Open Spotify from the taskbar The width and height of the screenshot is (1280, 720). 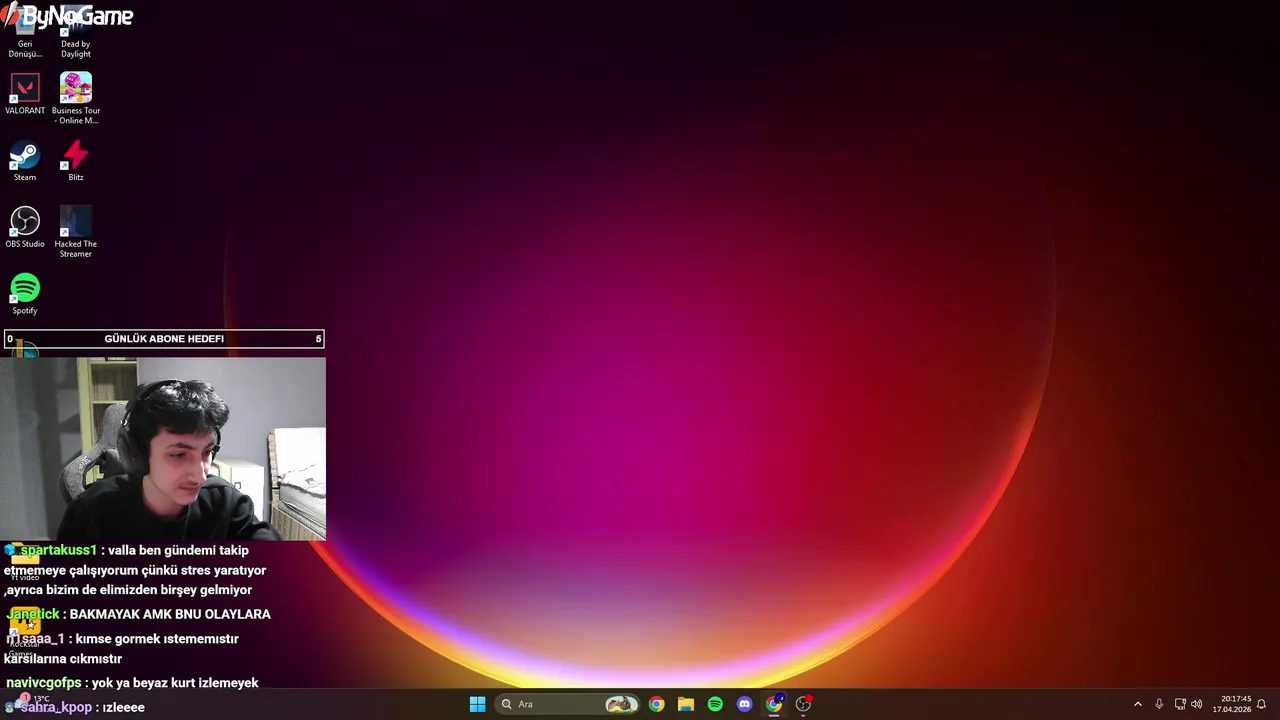point(715,704)
